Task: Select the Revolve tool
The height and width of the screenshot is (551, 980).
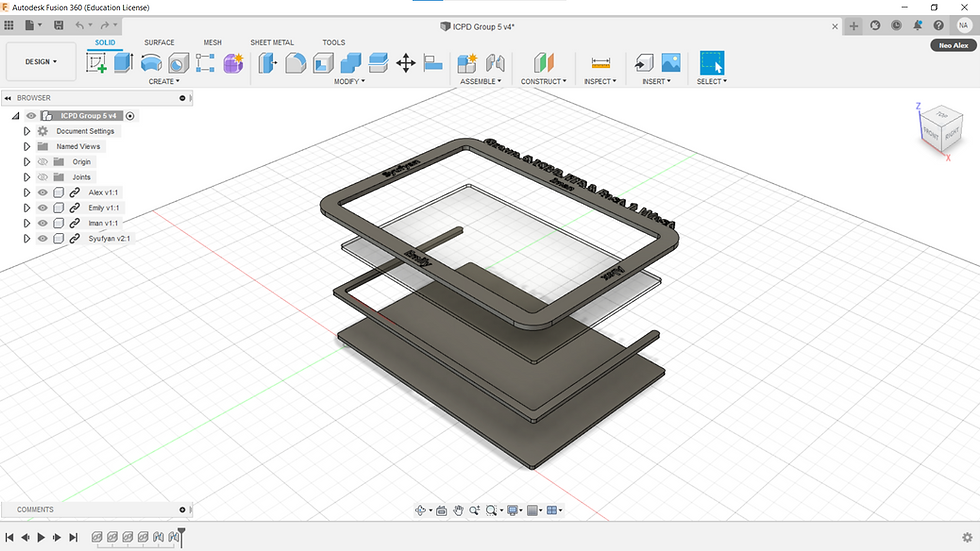Action: (151, 62)
